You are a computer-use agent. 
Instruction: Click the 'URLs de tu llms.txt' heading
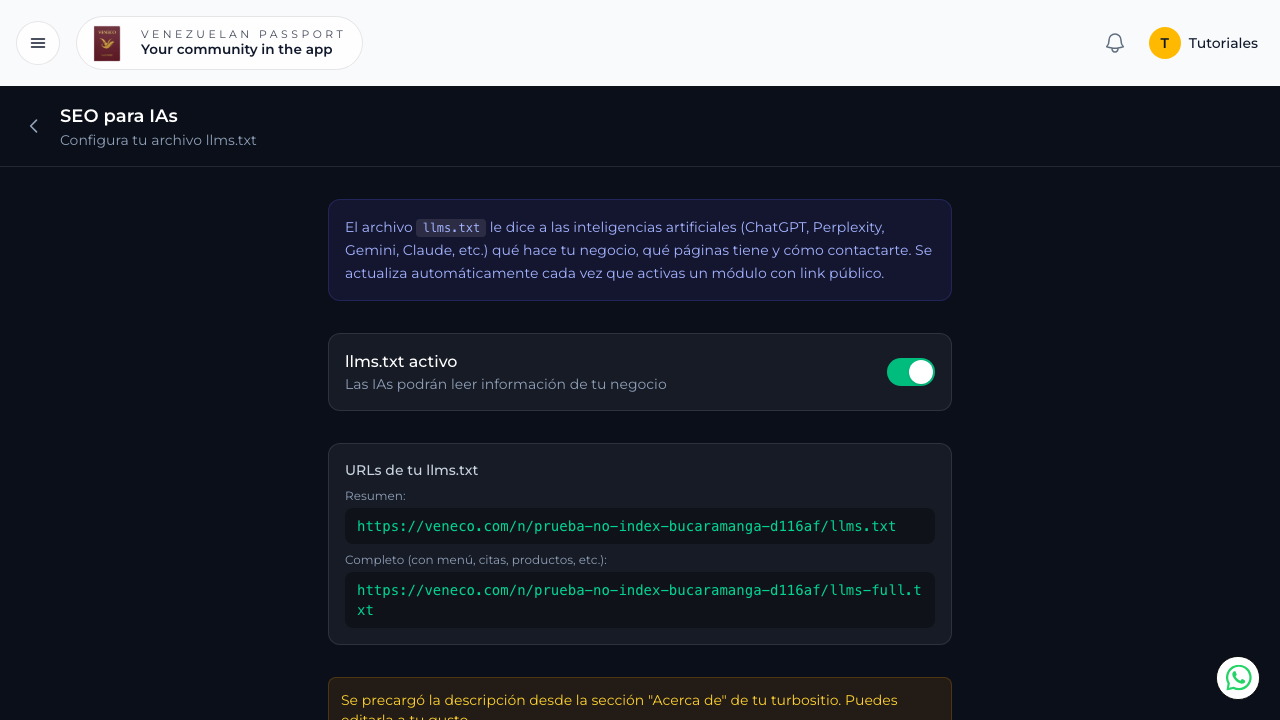412,470
